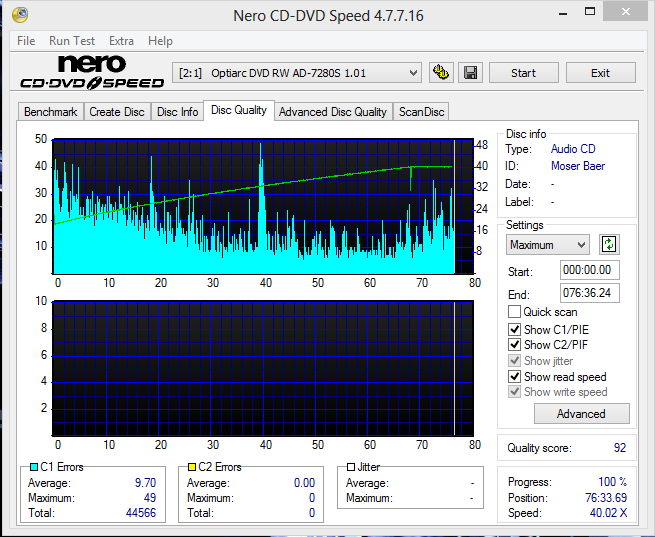
Task: Click the refresh settings icon
Action: point(609,244)
